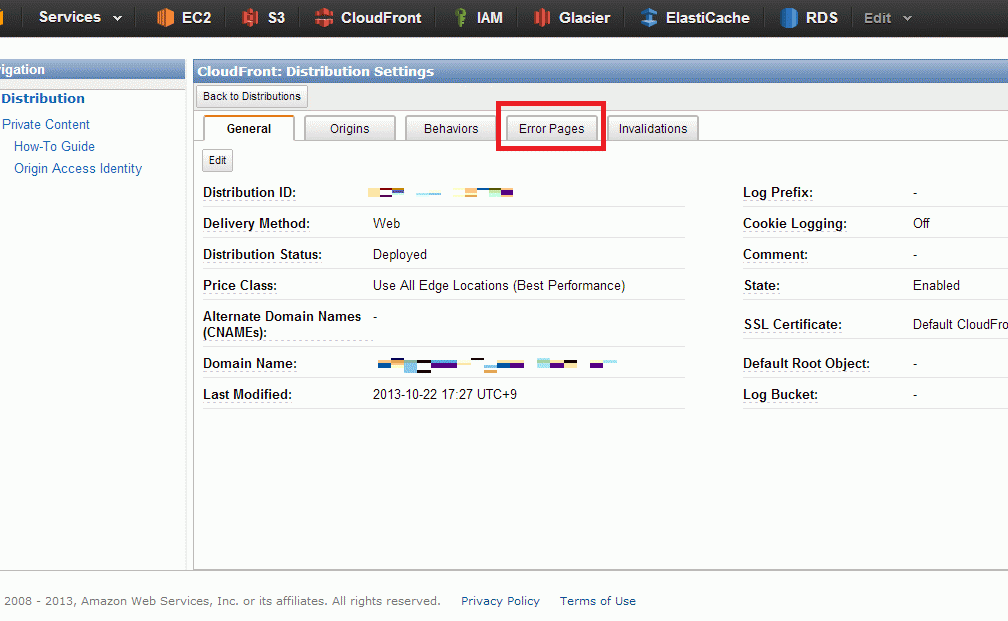Screen dimensions: 1008x621
Task: Click the Alternate Domain Names (CNAMEs) label
Action: [x=282, y=324]
